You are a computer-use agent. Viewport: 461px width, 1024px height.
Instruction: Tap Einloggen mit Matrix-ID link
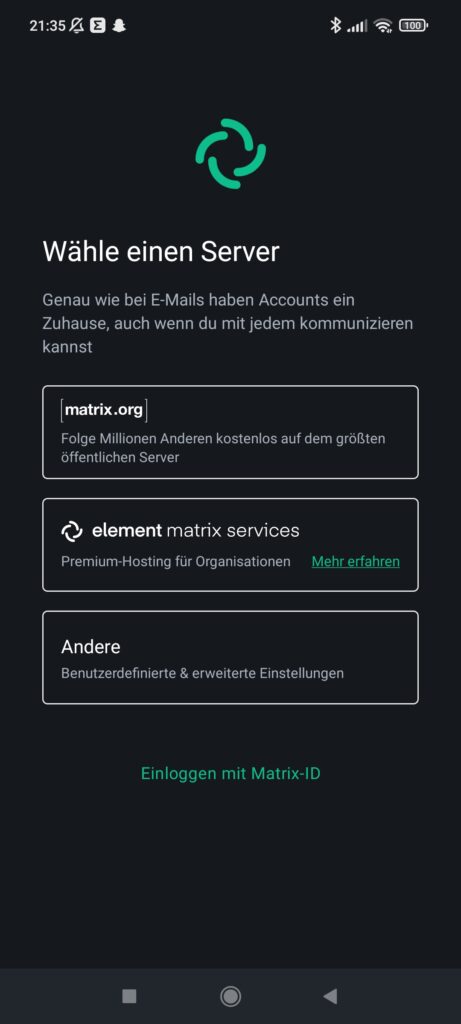230,773
